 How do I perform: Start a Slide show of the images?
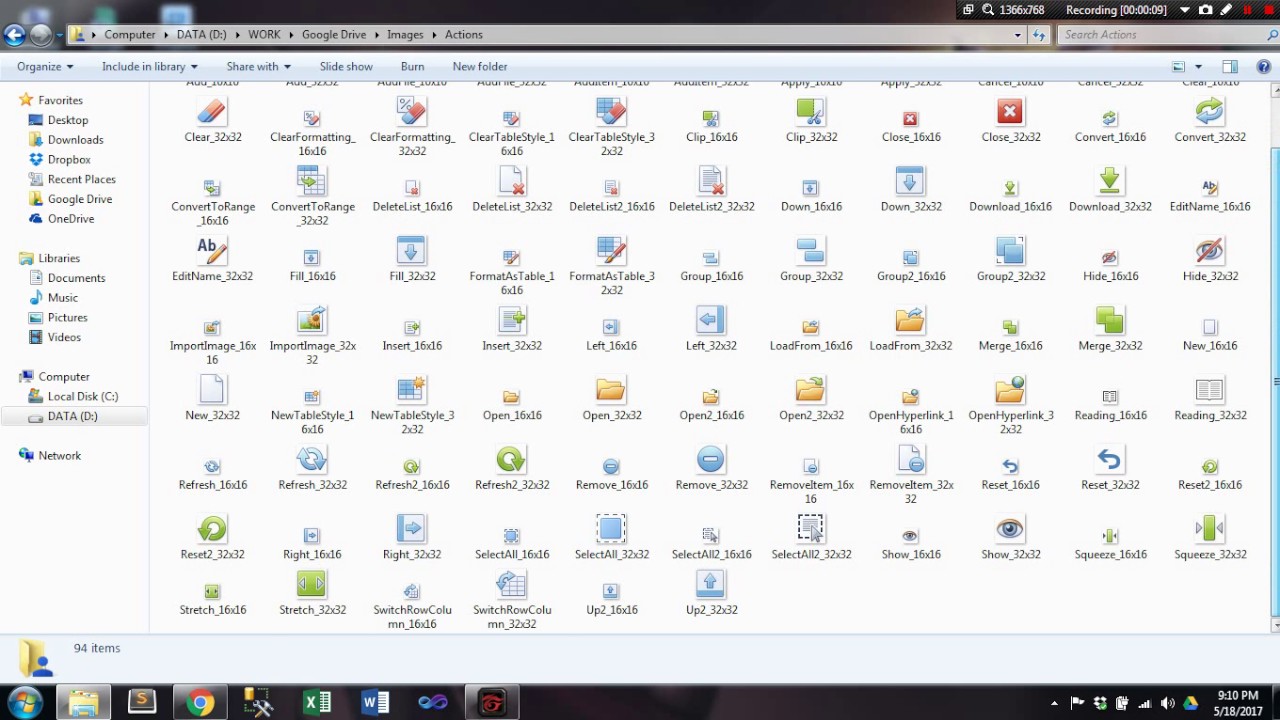point(345,66)
